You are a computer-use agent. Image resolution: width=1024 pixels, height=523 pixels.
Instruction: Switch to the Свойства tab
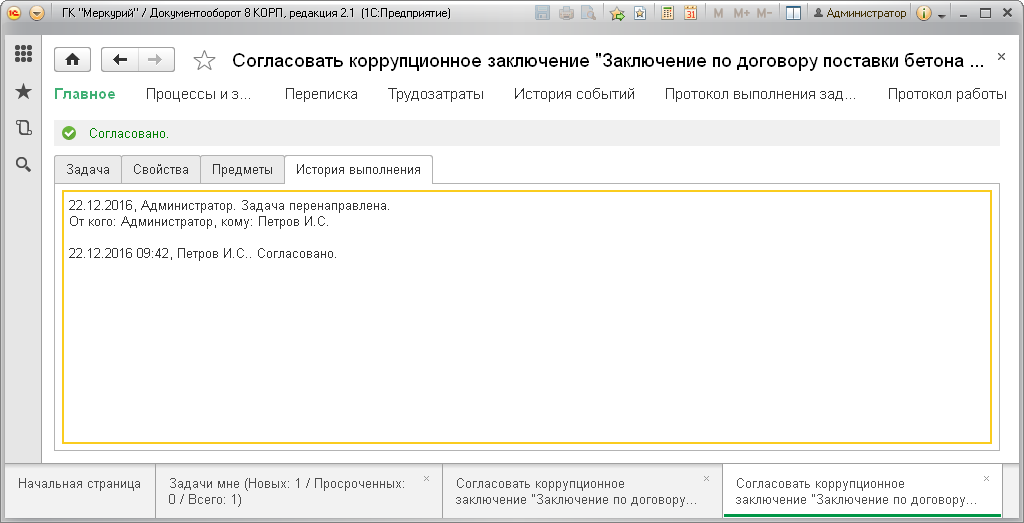click(161, 170)
